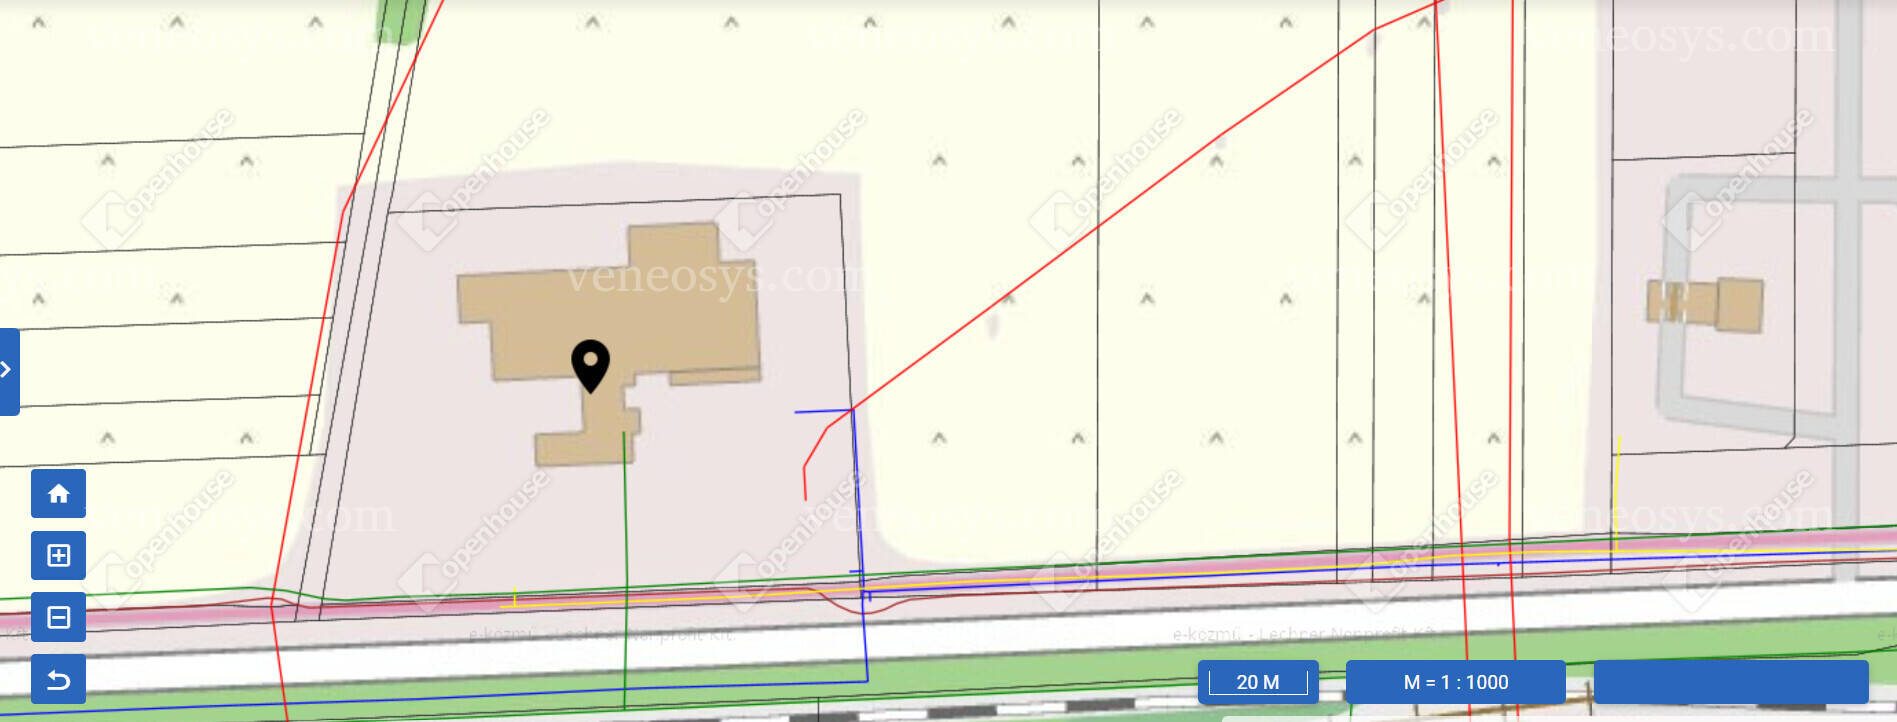
Task: Zoom out with the minus icon
Action: pyautogui.click(x=58, y=617)
